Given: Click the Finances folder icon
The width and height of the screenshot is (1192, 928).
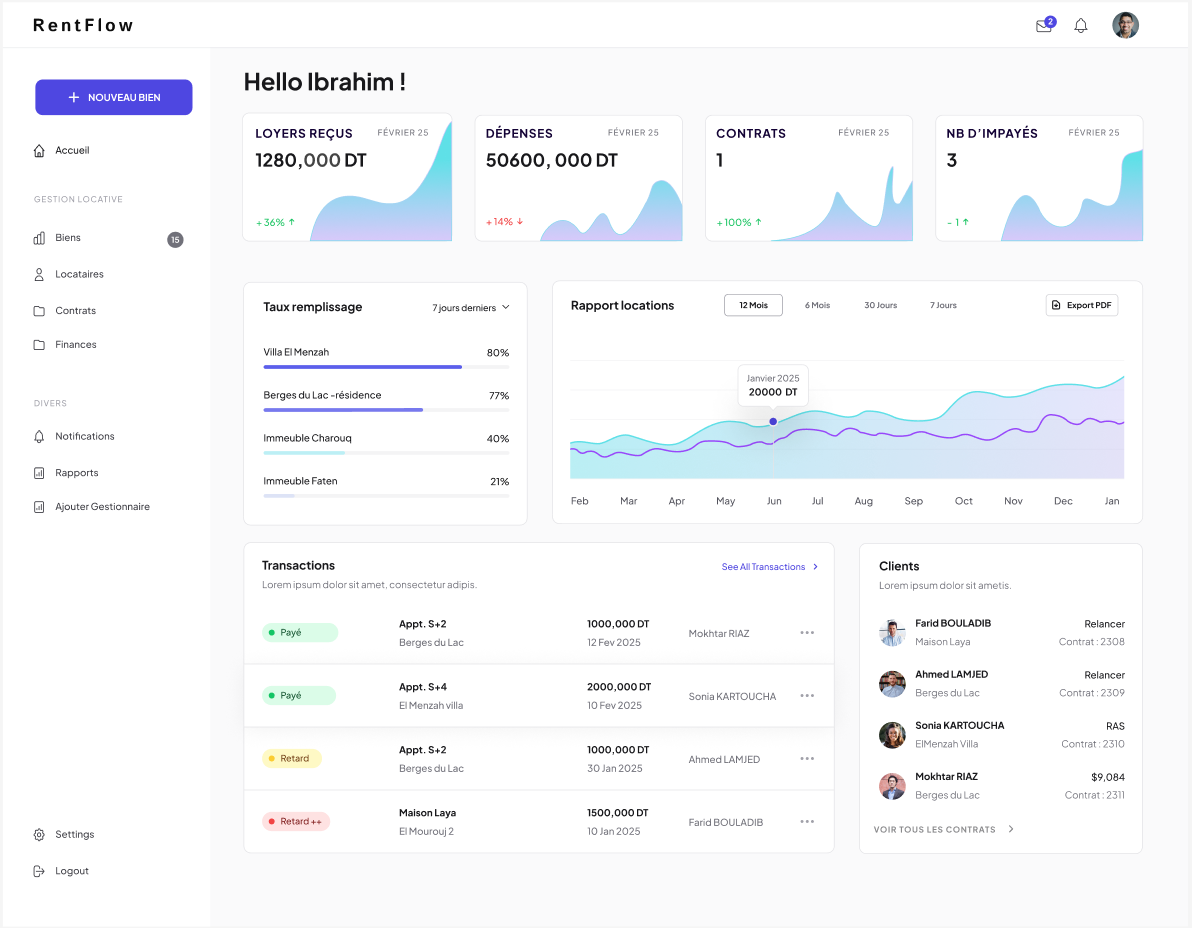Looking at the screenshot, I should (39, 345).
